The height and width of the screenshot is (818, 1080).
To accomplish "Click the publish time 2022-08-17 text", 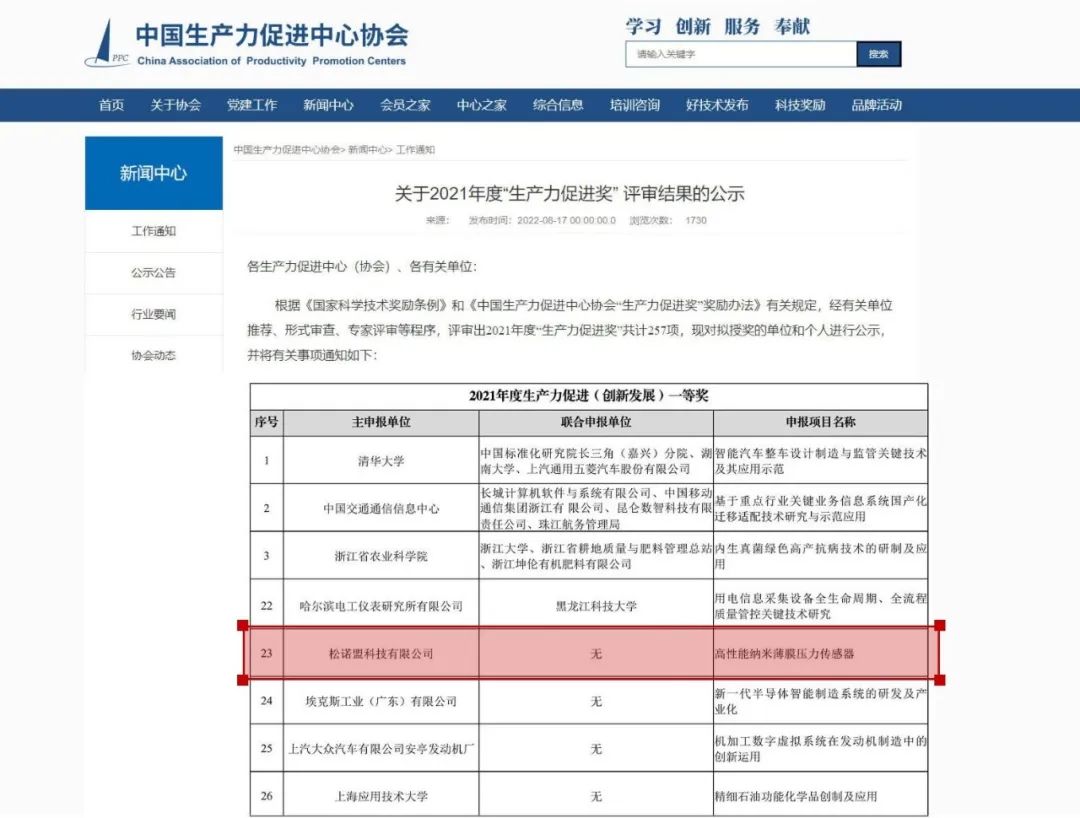I will tap(542, 220).
